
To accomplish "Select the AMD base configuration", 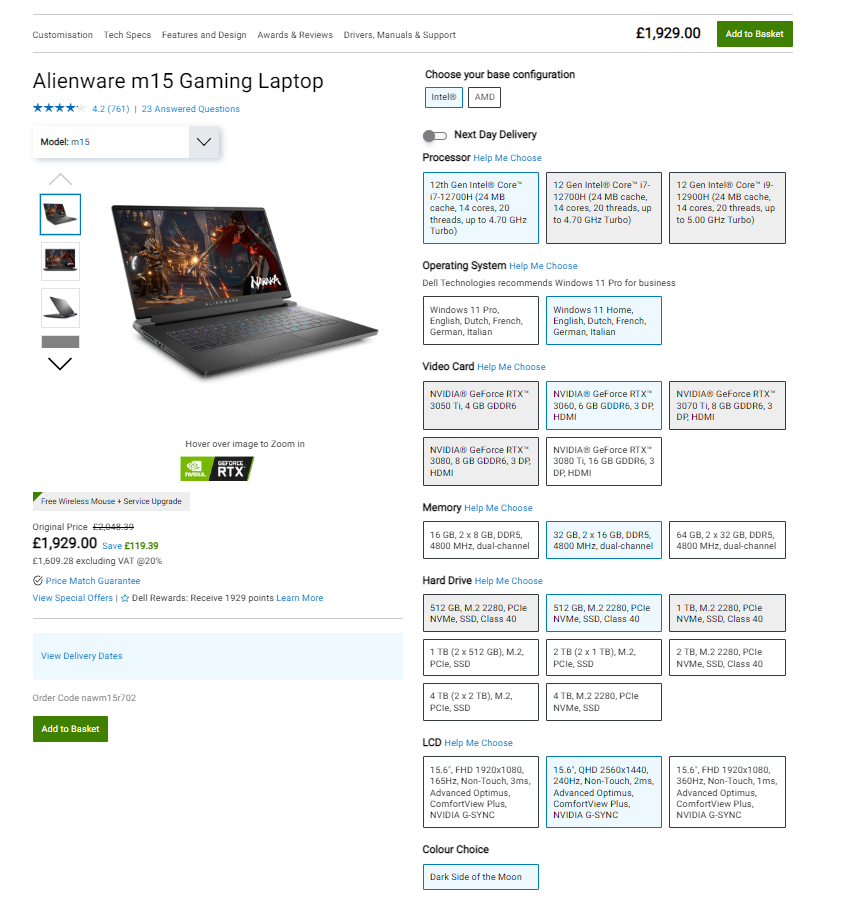I will click(x=484, y=97).
